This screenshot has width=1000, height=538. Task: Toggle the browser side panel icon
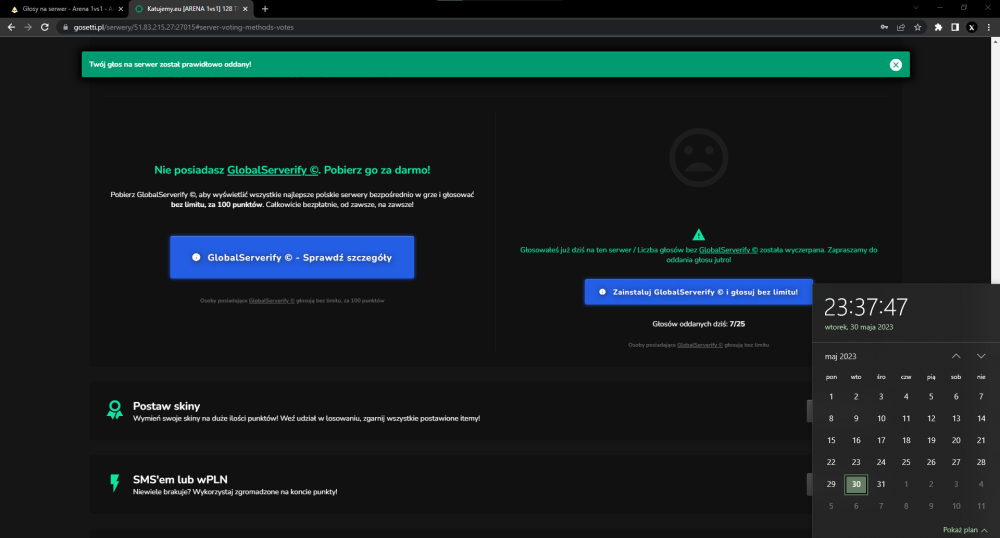point(955,27)
